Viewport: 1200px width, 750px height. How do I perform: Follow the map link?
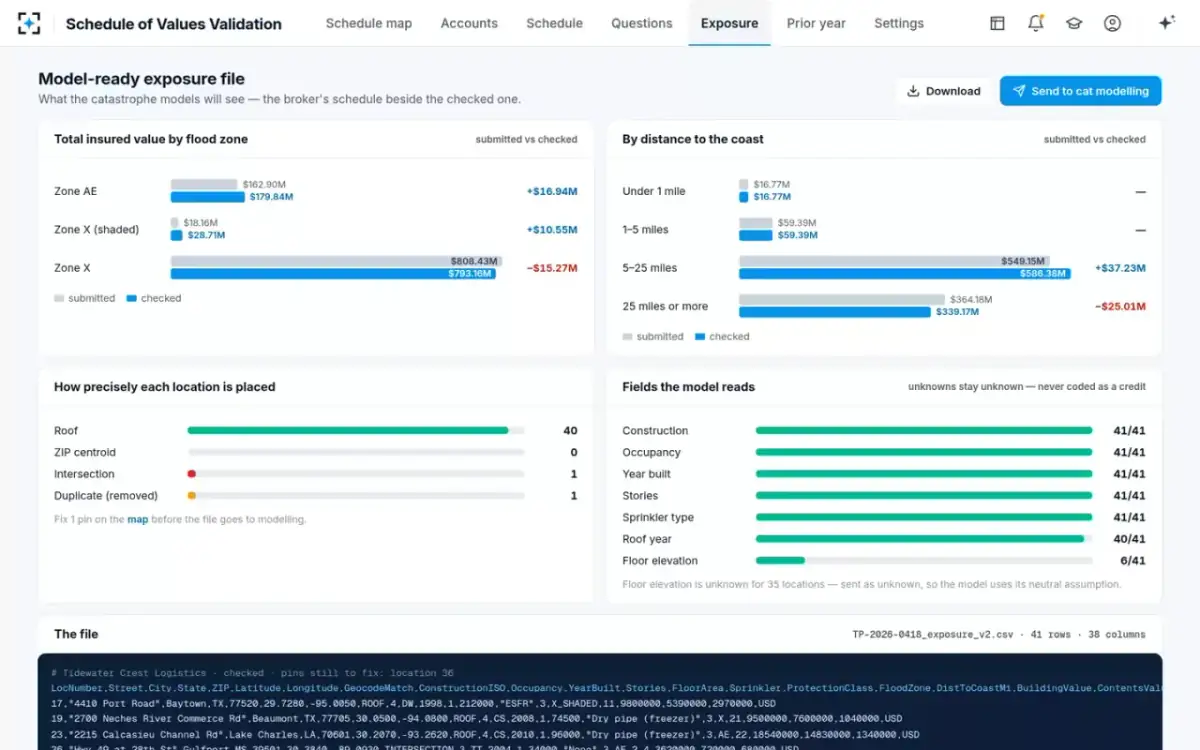pyautogui.click(x=137, y=519)
